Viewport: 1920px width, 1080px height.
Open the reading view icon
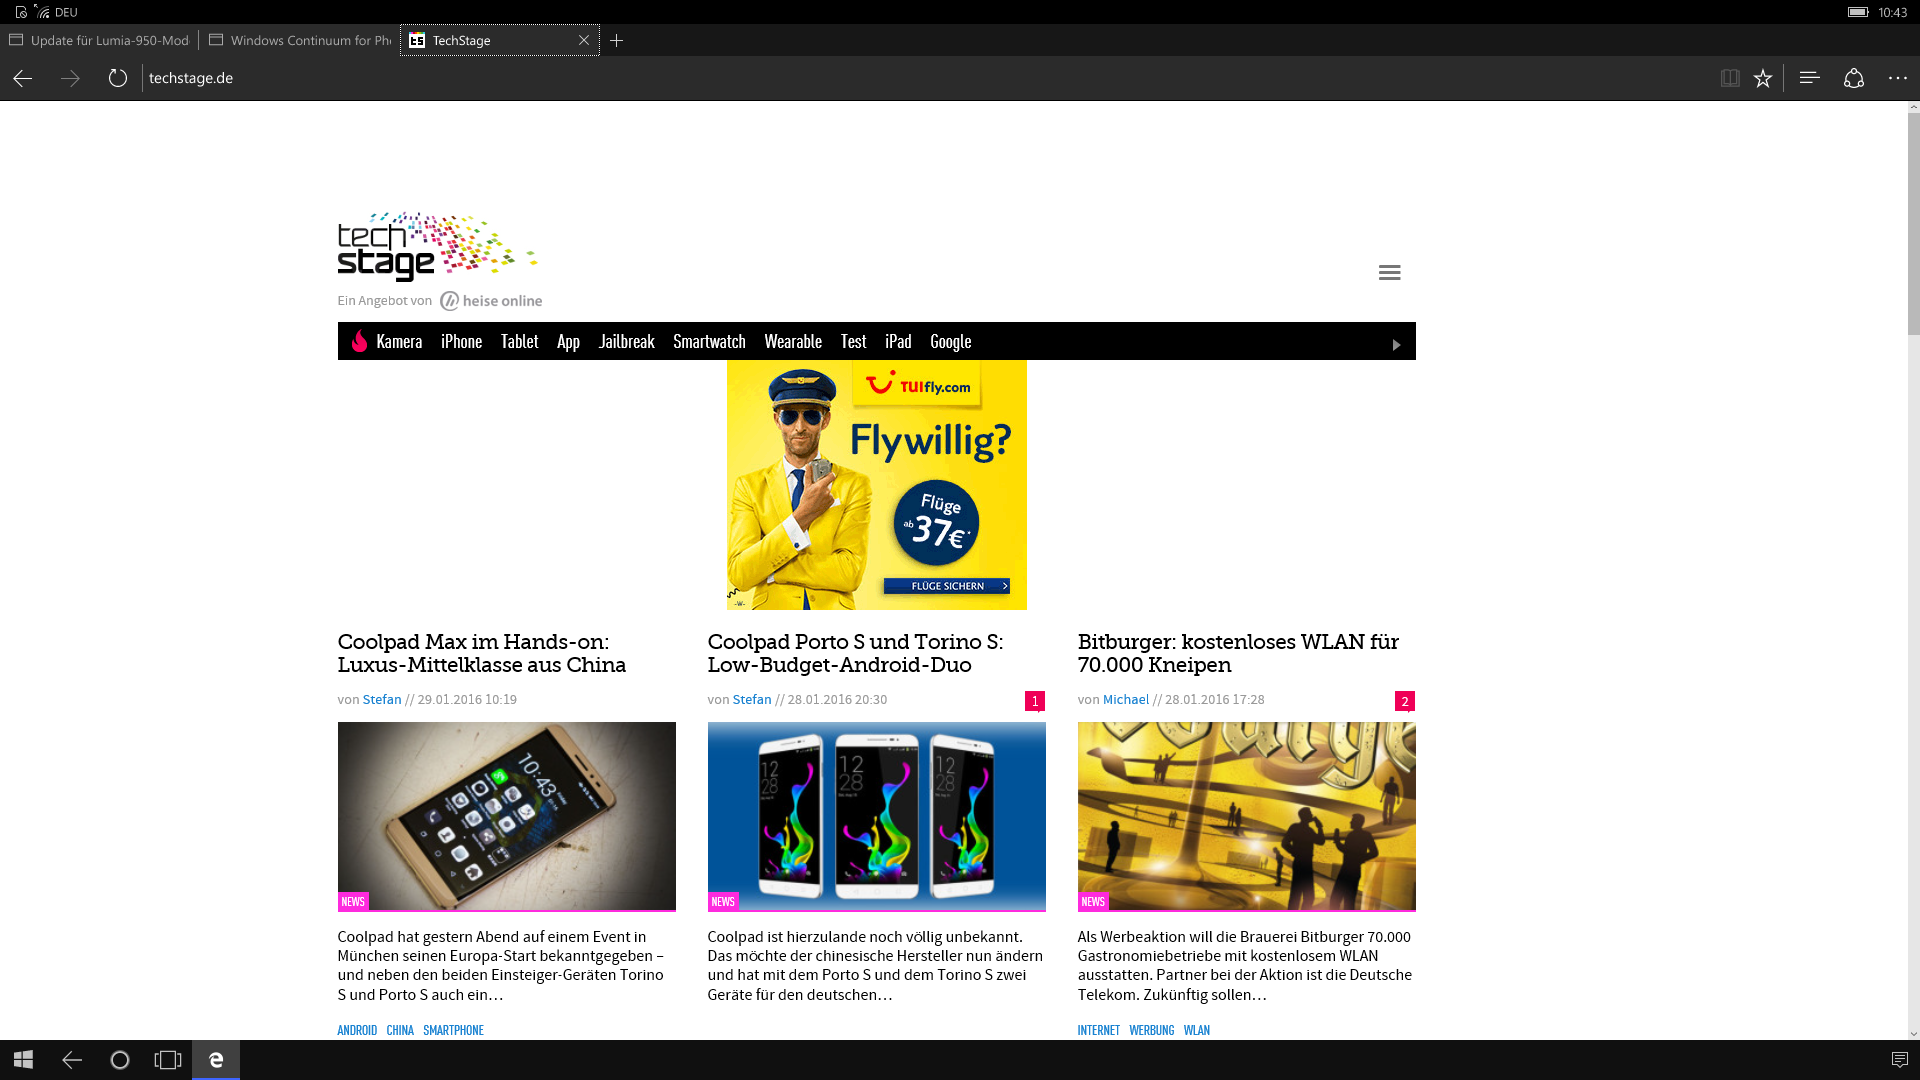(1729, 78)
